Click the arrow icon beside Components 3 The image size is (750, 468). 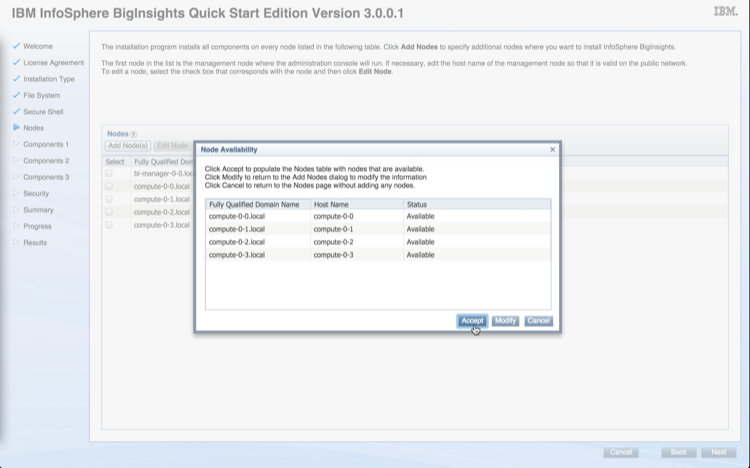(16, 177)
